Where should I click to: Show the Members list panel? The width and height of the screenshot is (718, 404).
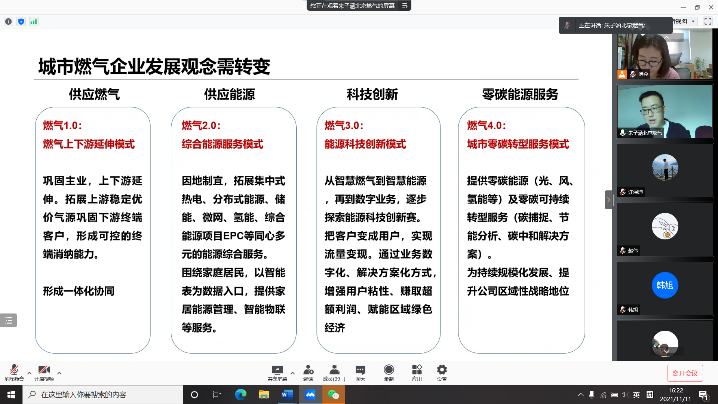pyautogui.click(x=332, y=370)
